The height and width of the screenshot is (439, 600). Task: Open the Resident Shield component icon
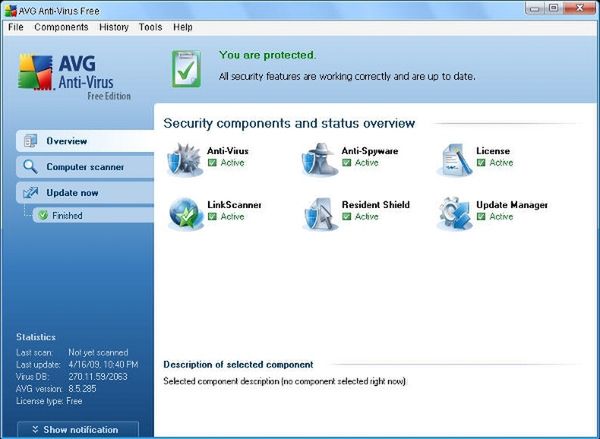320,214
